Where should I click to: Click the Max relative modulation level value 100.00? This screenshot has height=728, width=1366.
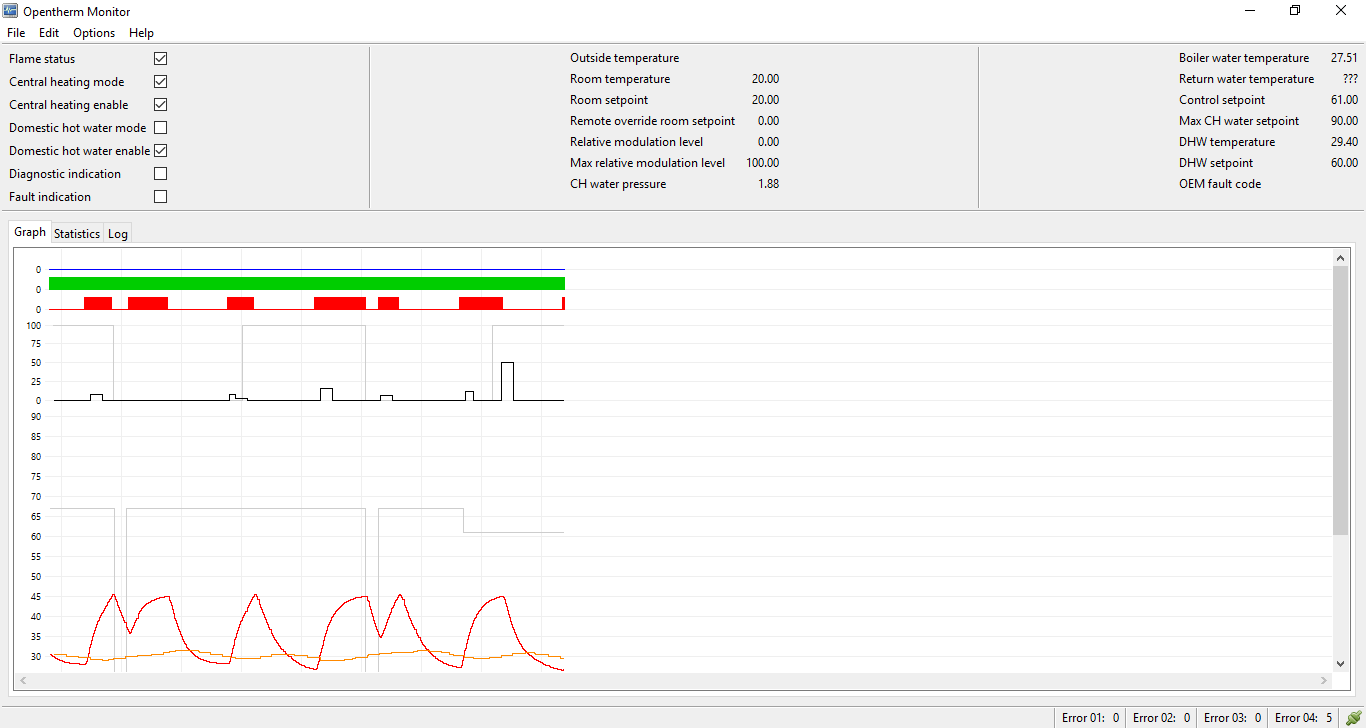coord(762,163)
